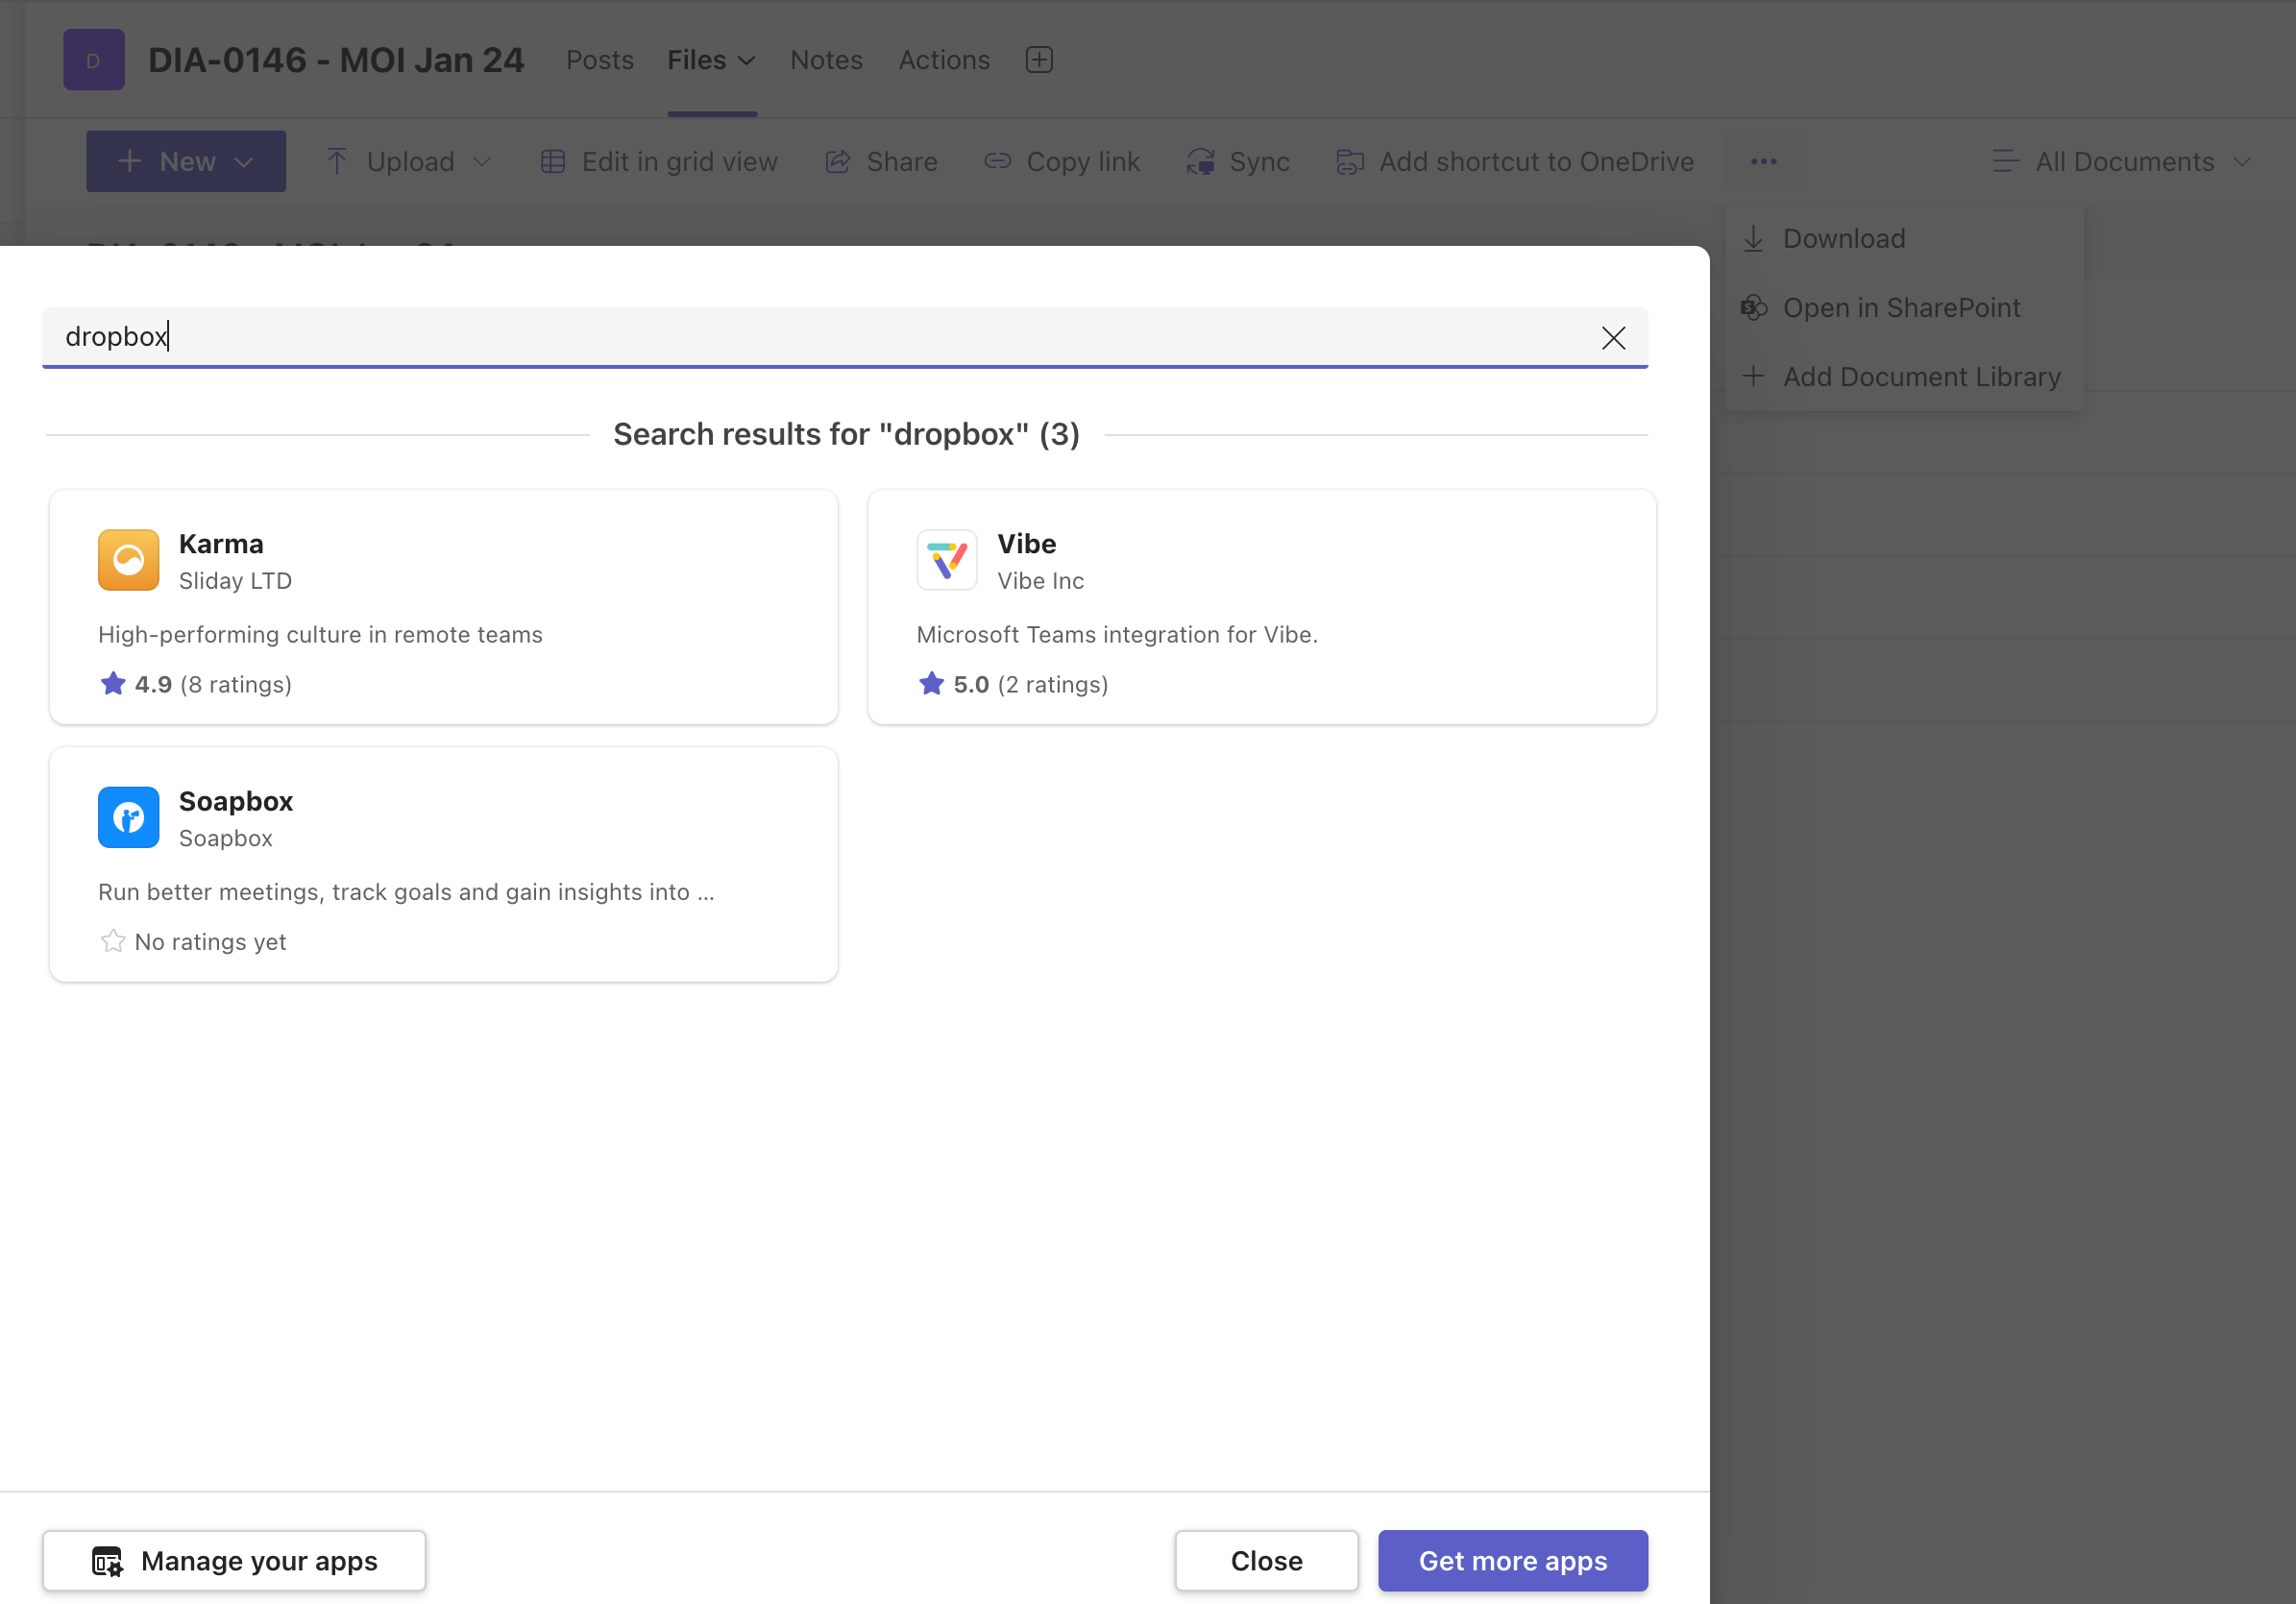Screen dimensions: 2296x1604
Task: Open the more options ellipsis
Action: click(x=1763, y=161)
